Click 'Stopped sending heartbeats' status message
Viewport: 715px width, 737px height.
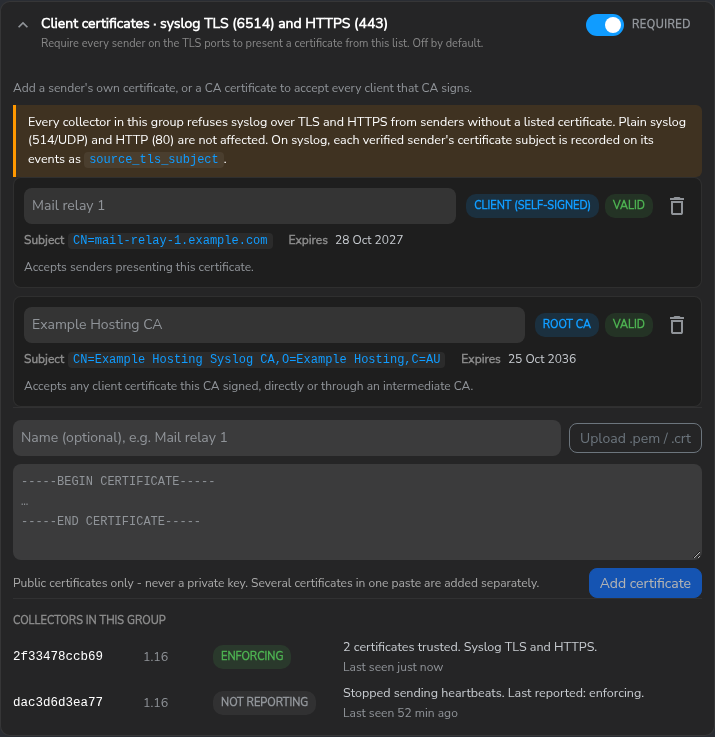pos(494,693)
